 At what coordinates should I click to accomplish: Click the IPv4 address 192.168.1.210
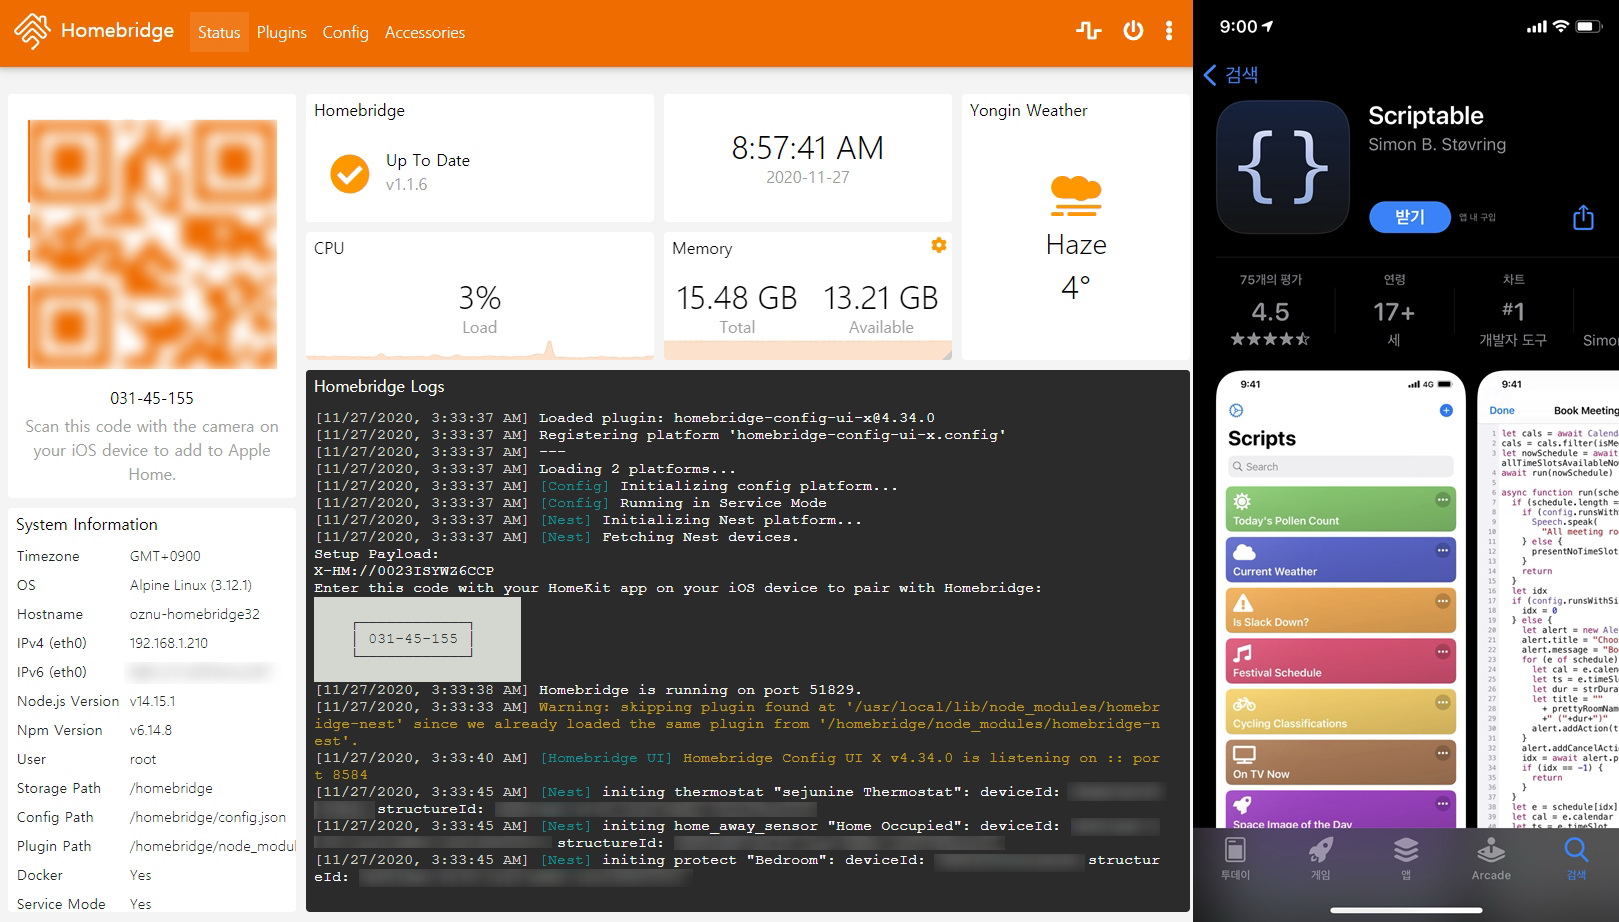tap(169, 643)
